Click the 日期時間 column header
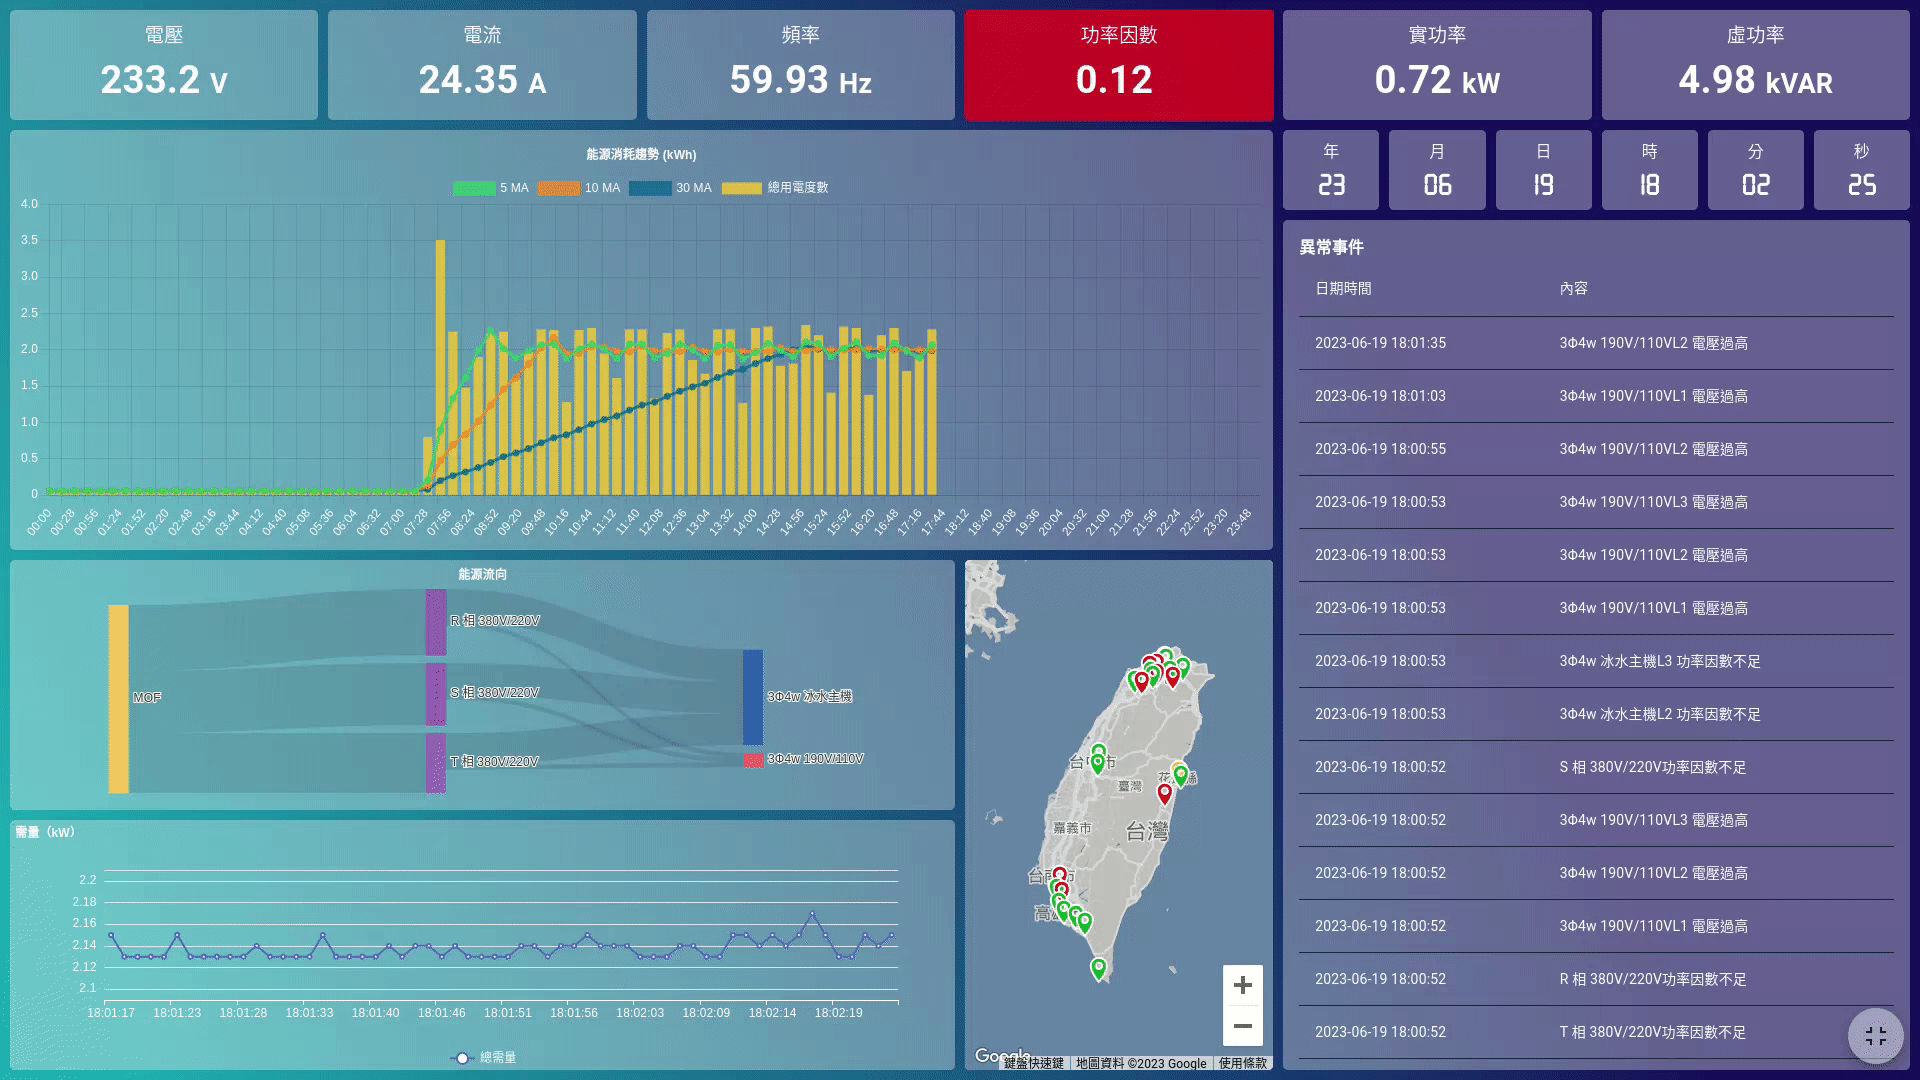 (x=1343, y=288)
